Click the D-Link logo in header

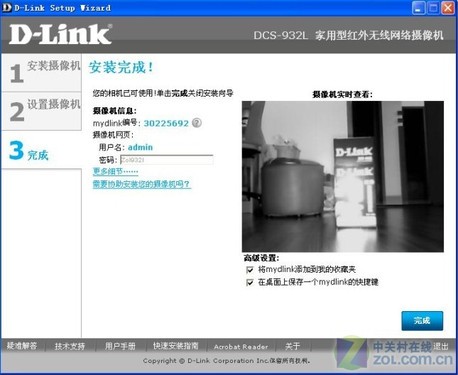pos(60,34)
